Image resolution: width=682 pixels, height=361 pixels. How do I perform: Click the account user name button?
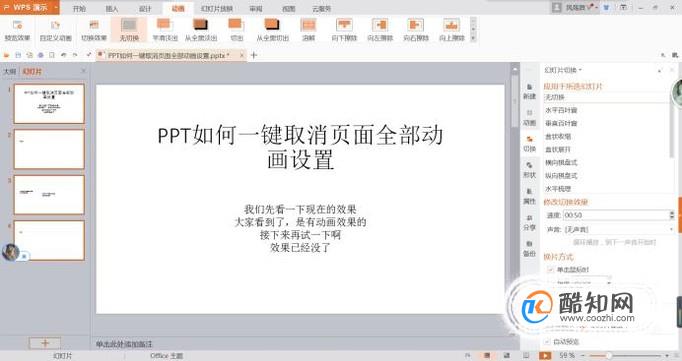point(574,7)
